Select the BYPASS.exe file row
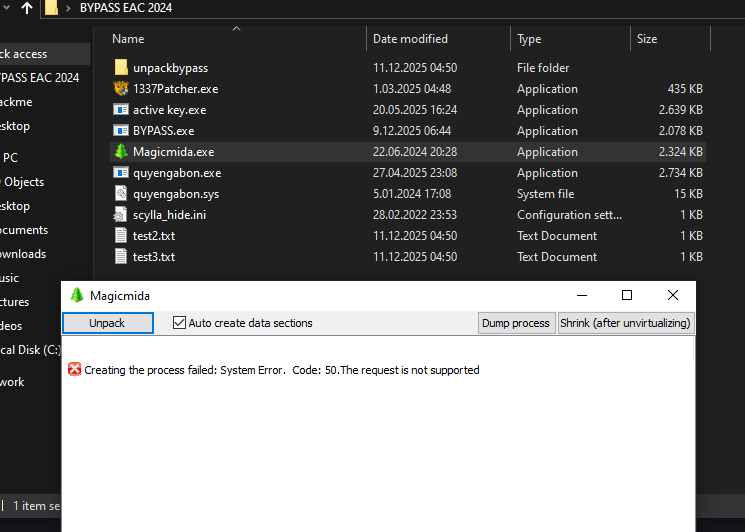Screen dimensions: 745x532 pyautogui.click(x=163, y=131)
